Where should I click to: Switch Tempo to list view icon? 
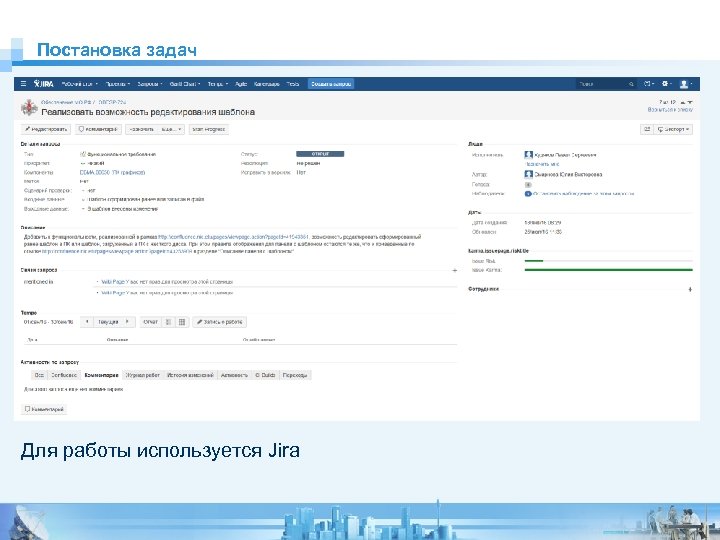[x=169, y=322]
